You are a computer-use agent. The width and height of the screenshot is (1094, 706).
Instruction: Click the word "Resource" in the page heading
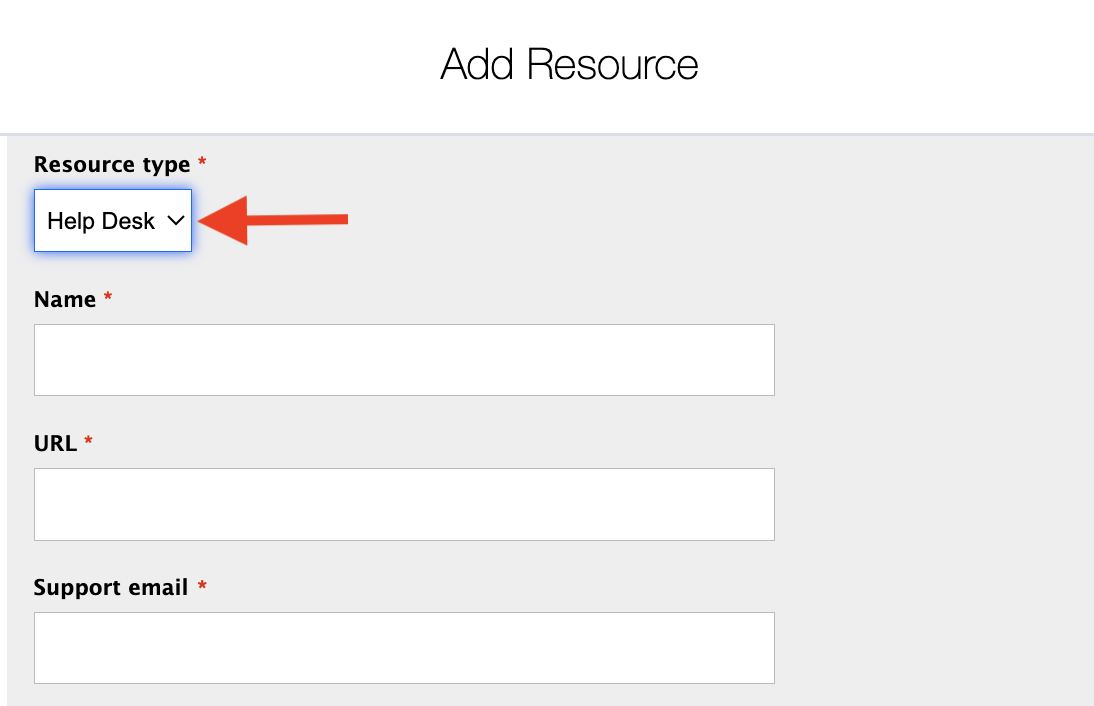pyautogui.click(x=613, y=65)
